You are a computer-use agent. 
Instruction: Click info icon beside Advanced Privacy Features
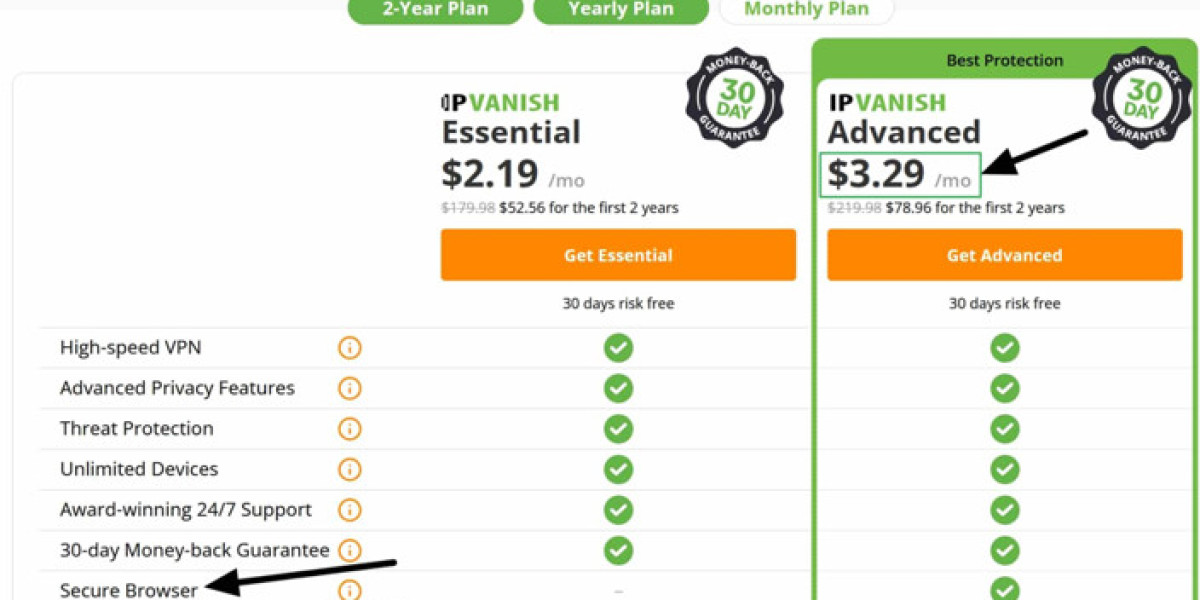click(349, 388)
